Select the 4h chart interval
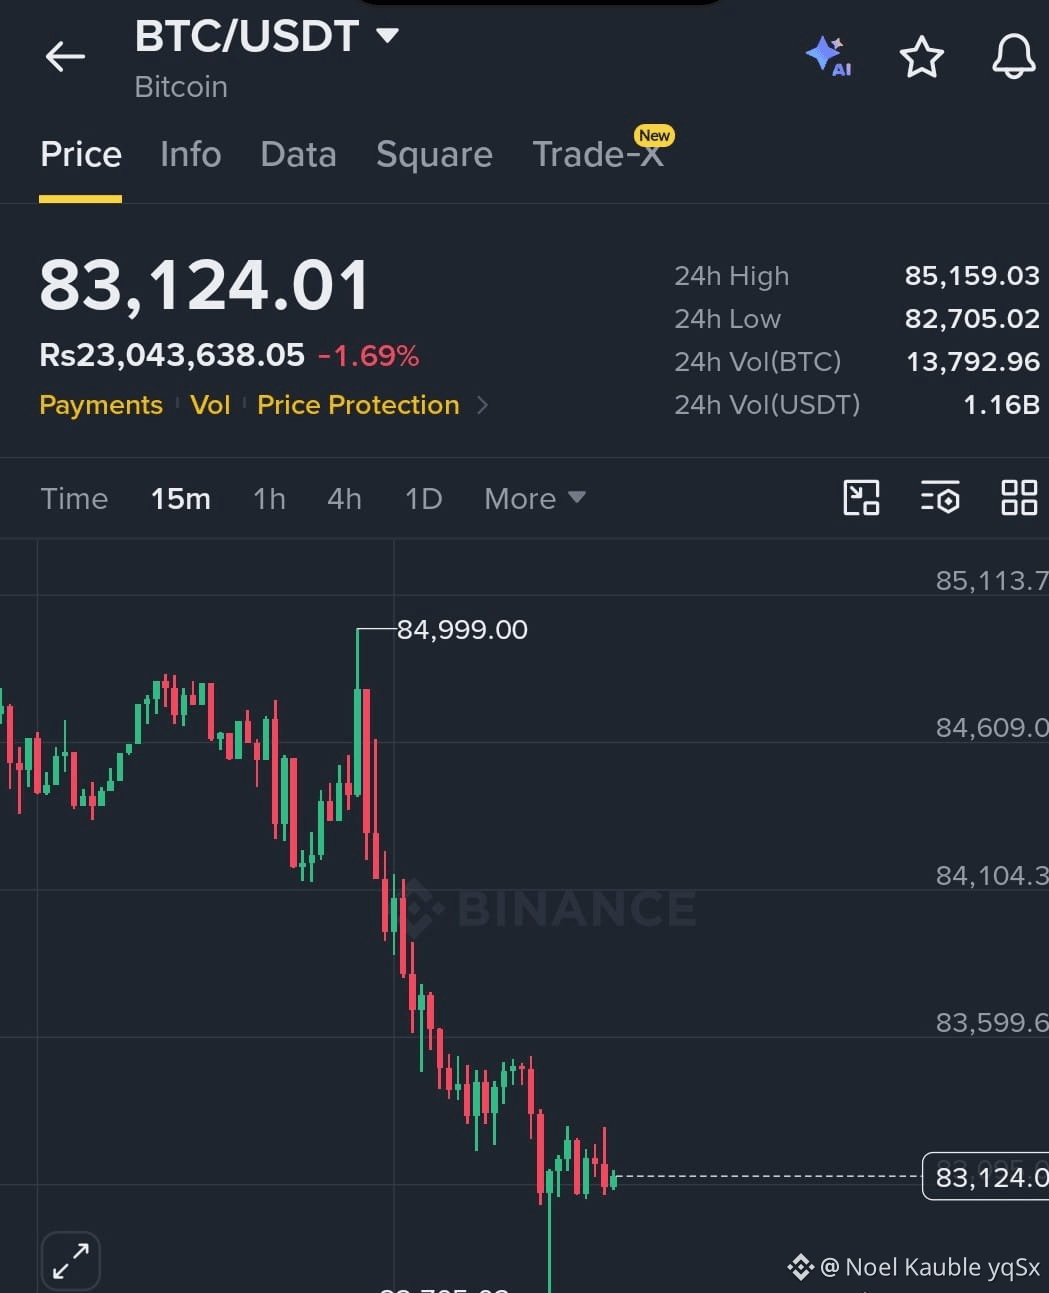Screen dimensions: 1049x1293 344,498
